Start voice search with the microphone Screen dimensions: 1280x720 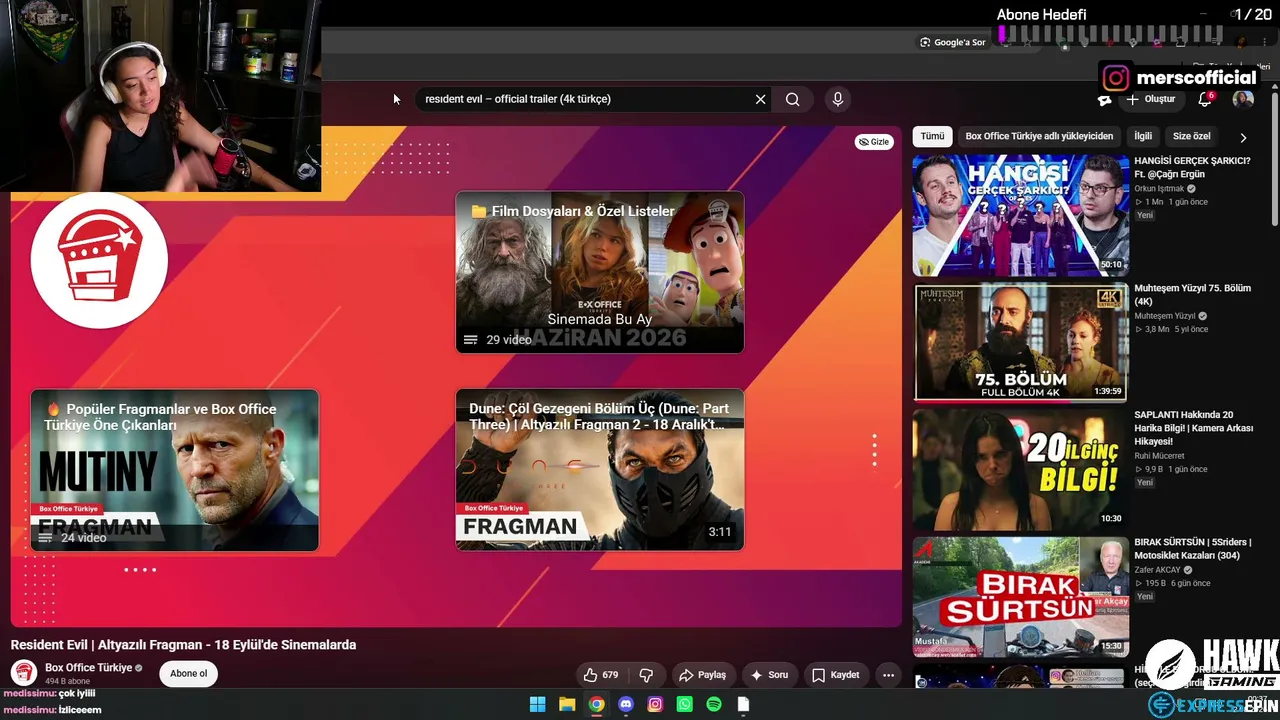(838, 99)
